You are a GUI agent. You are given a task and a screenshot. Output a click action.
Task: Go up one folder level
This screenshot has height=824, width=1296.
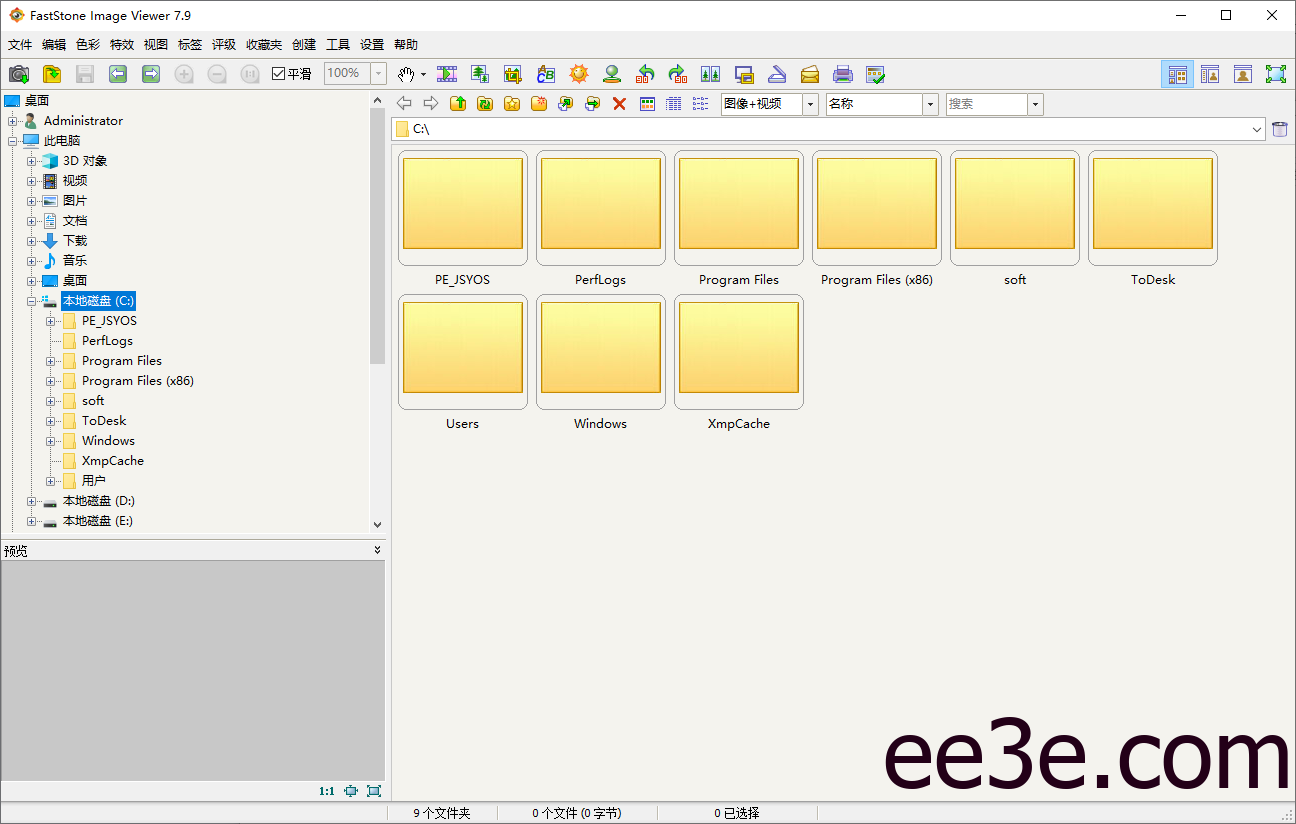(x=458, y=103)
